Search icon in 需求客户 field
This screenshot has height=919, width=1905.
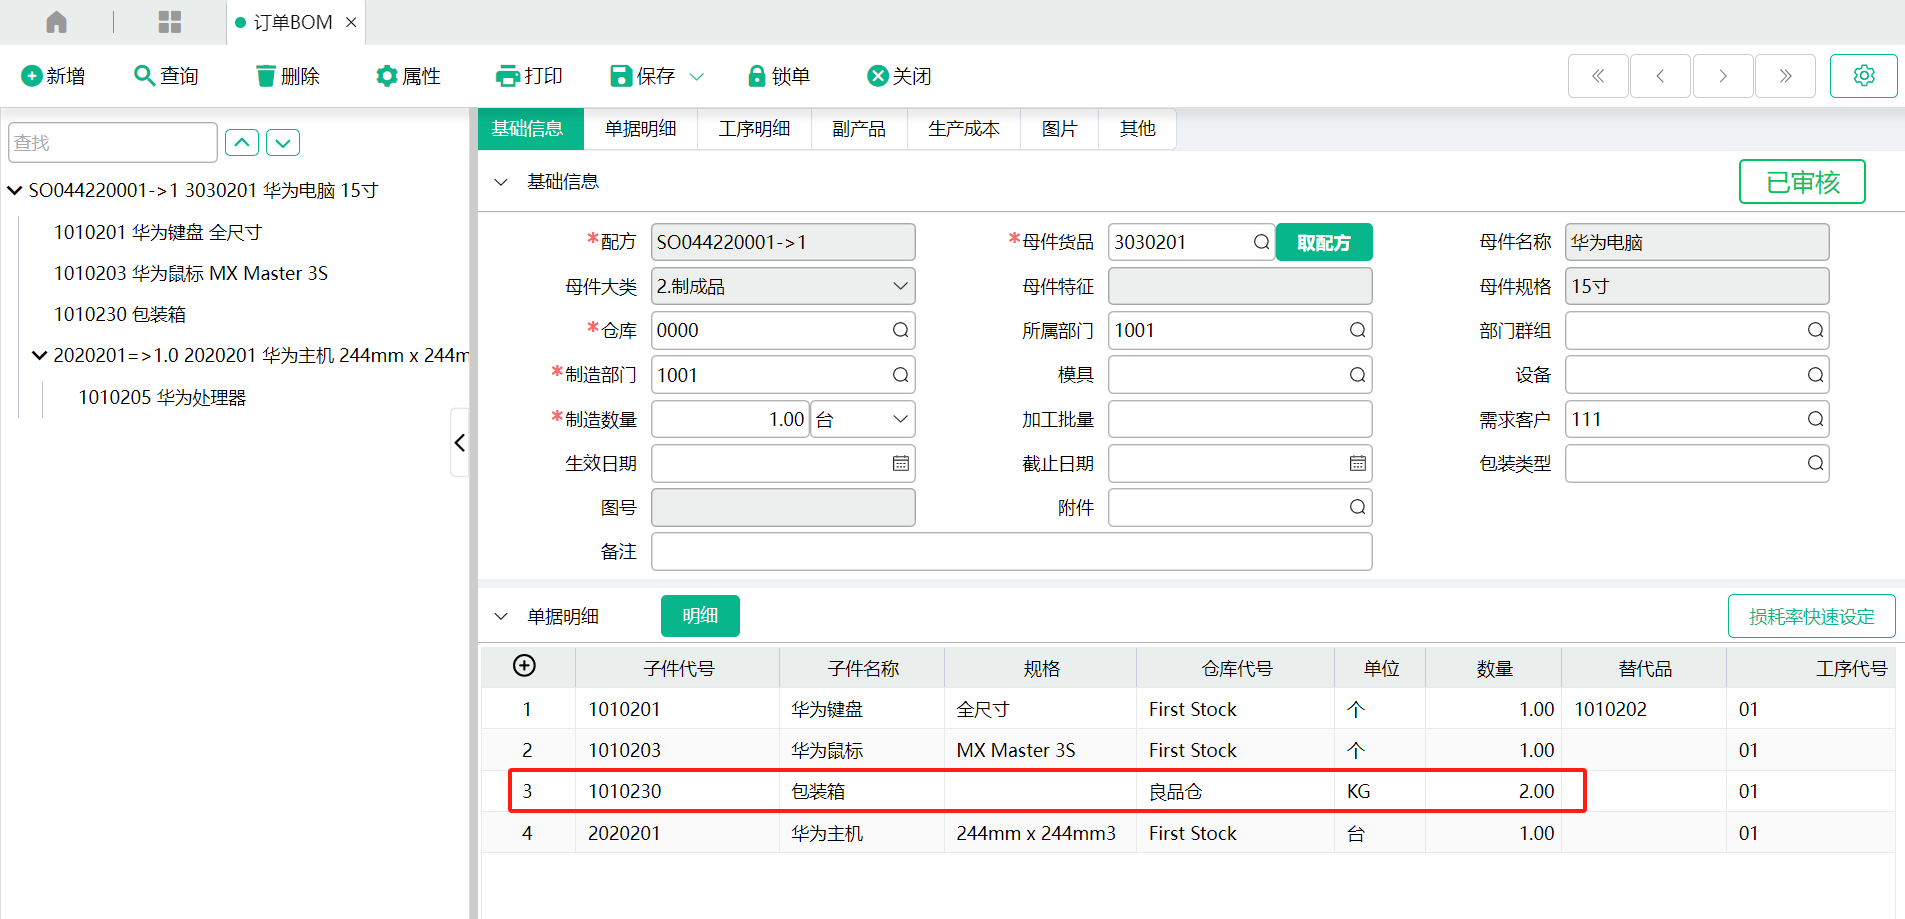[1815, 419]
